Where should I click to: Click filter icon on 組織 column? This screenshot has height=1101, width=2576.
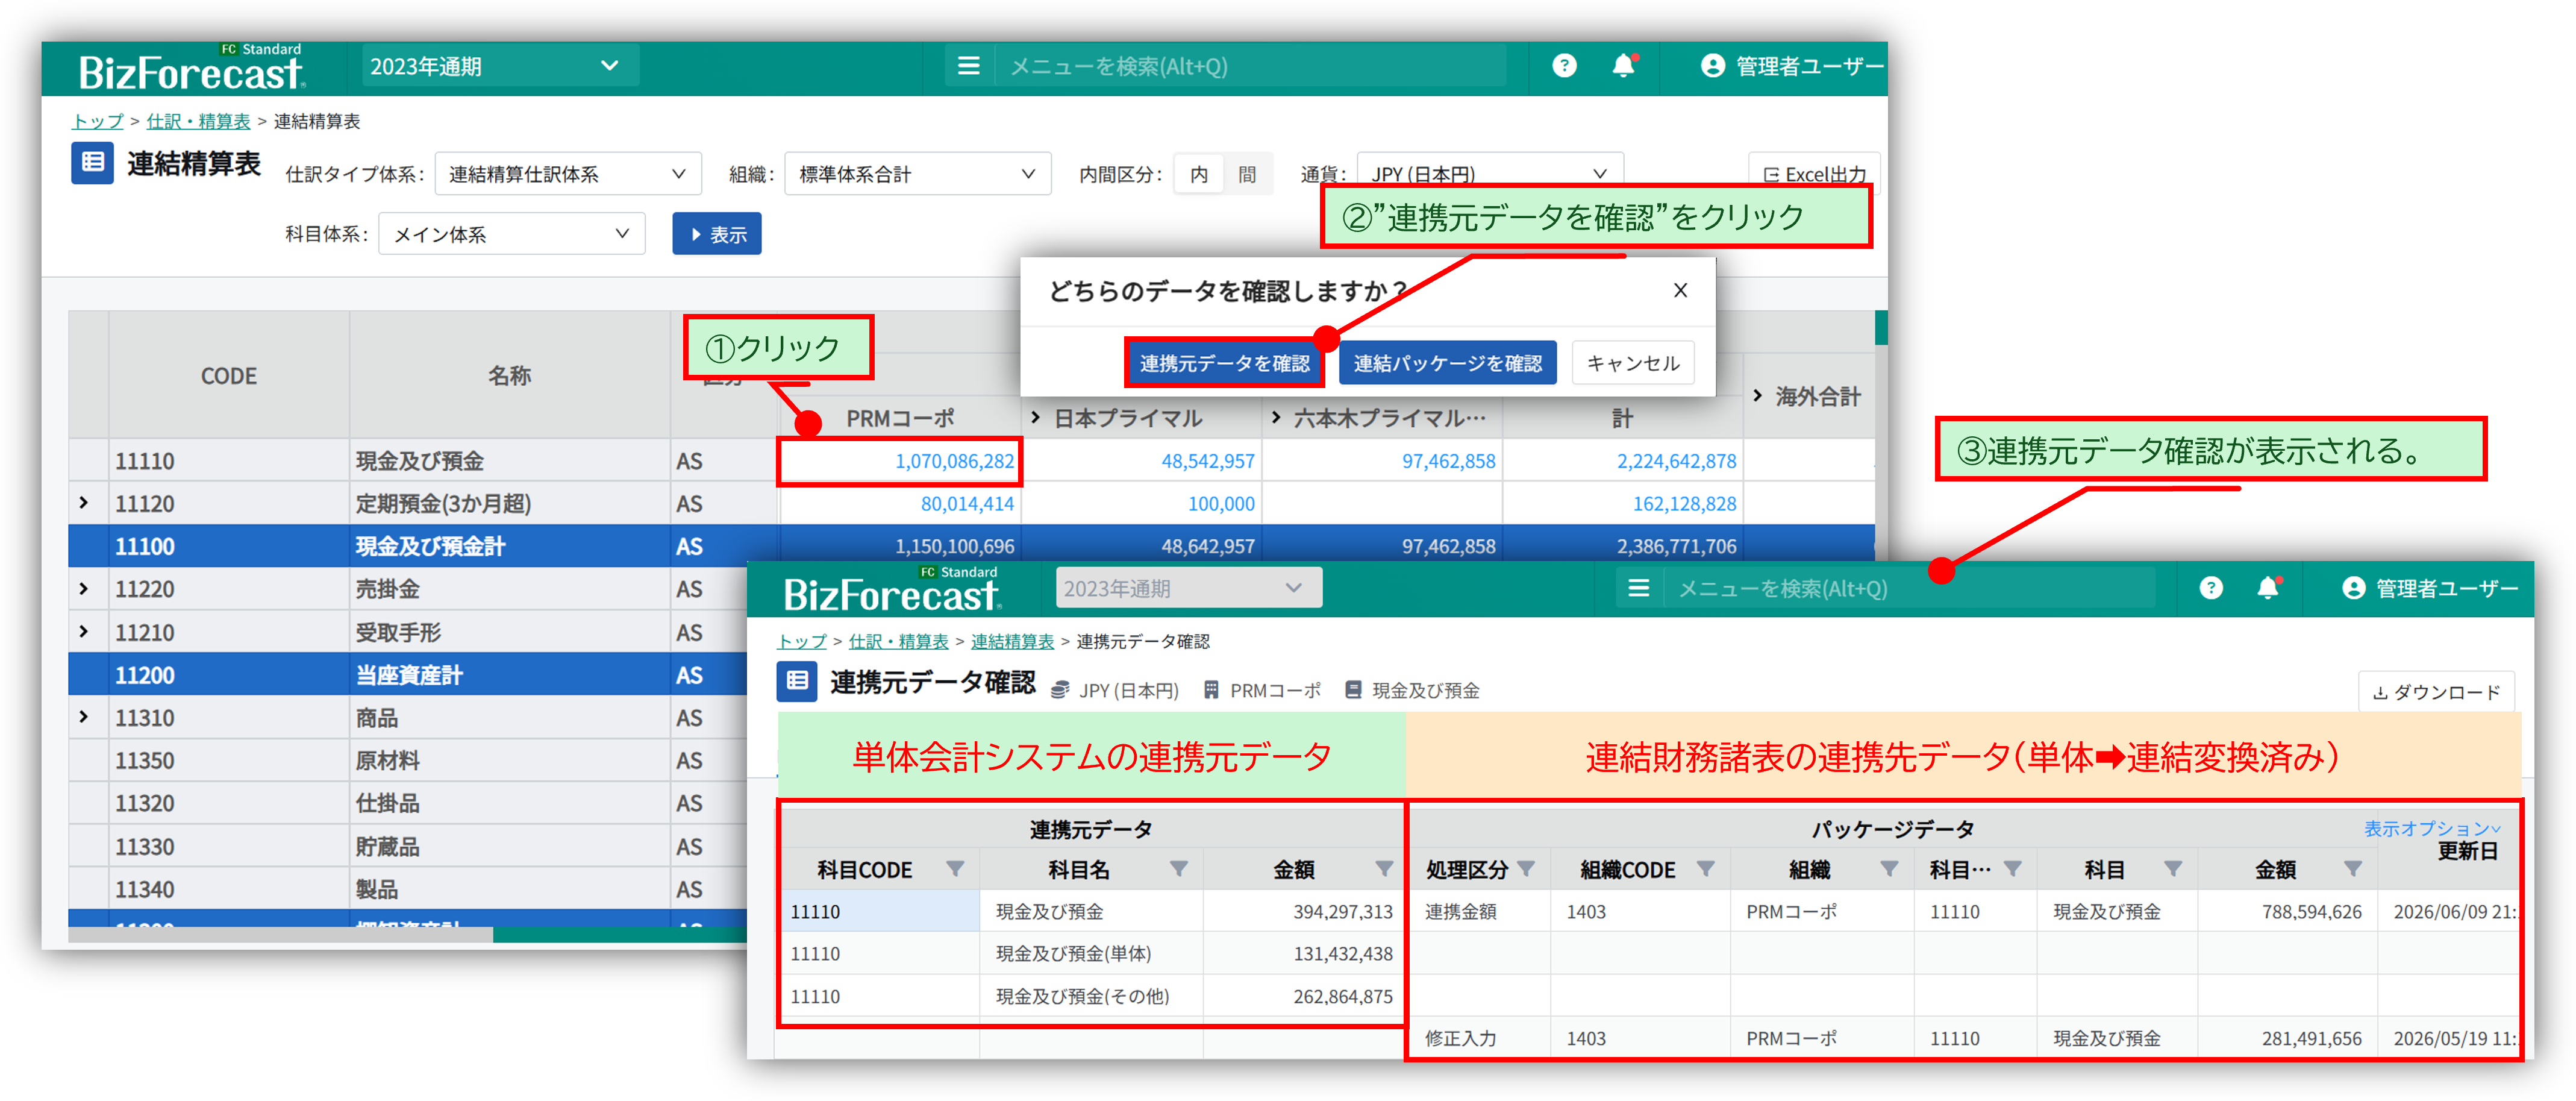1889,868
